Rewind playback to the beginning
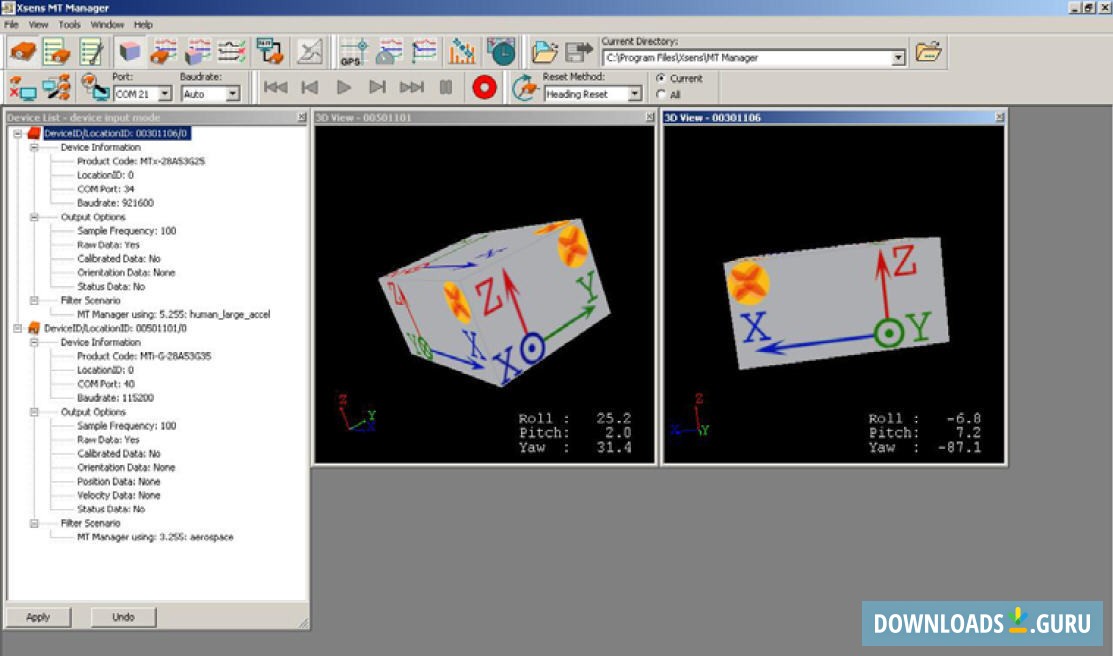The height and width of the screenshot is (656, 1113). [x=275, y=87]
